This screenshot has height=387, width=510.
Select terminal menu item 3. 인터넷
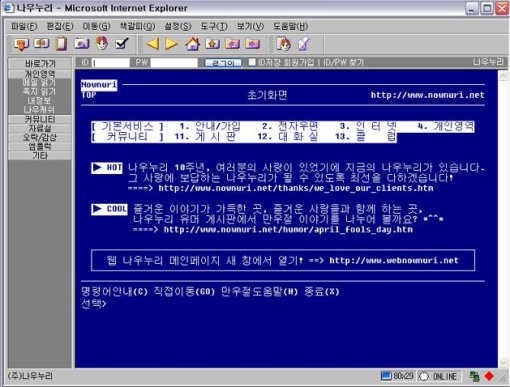369,126
